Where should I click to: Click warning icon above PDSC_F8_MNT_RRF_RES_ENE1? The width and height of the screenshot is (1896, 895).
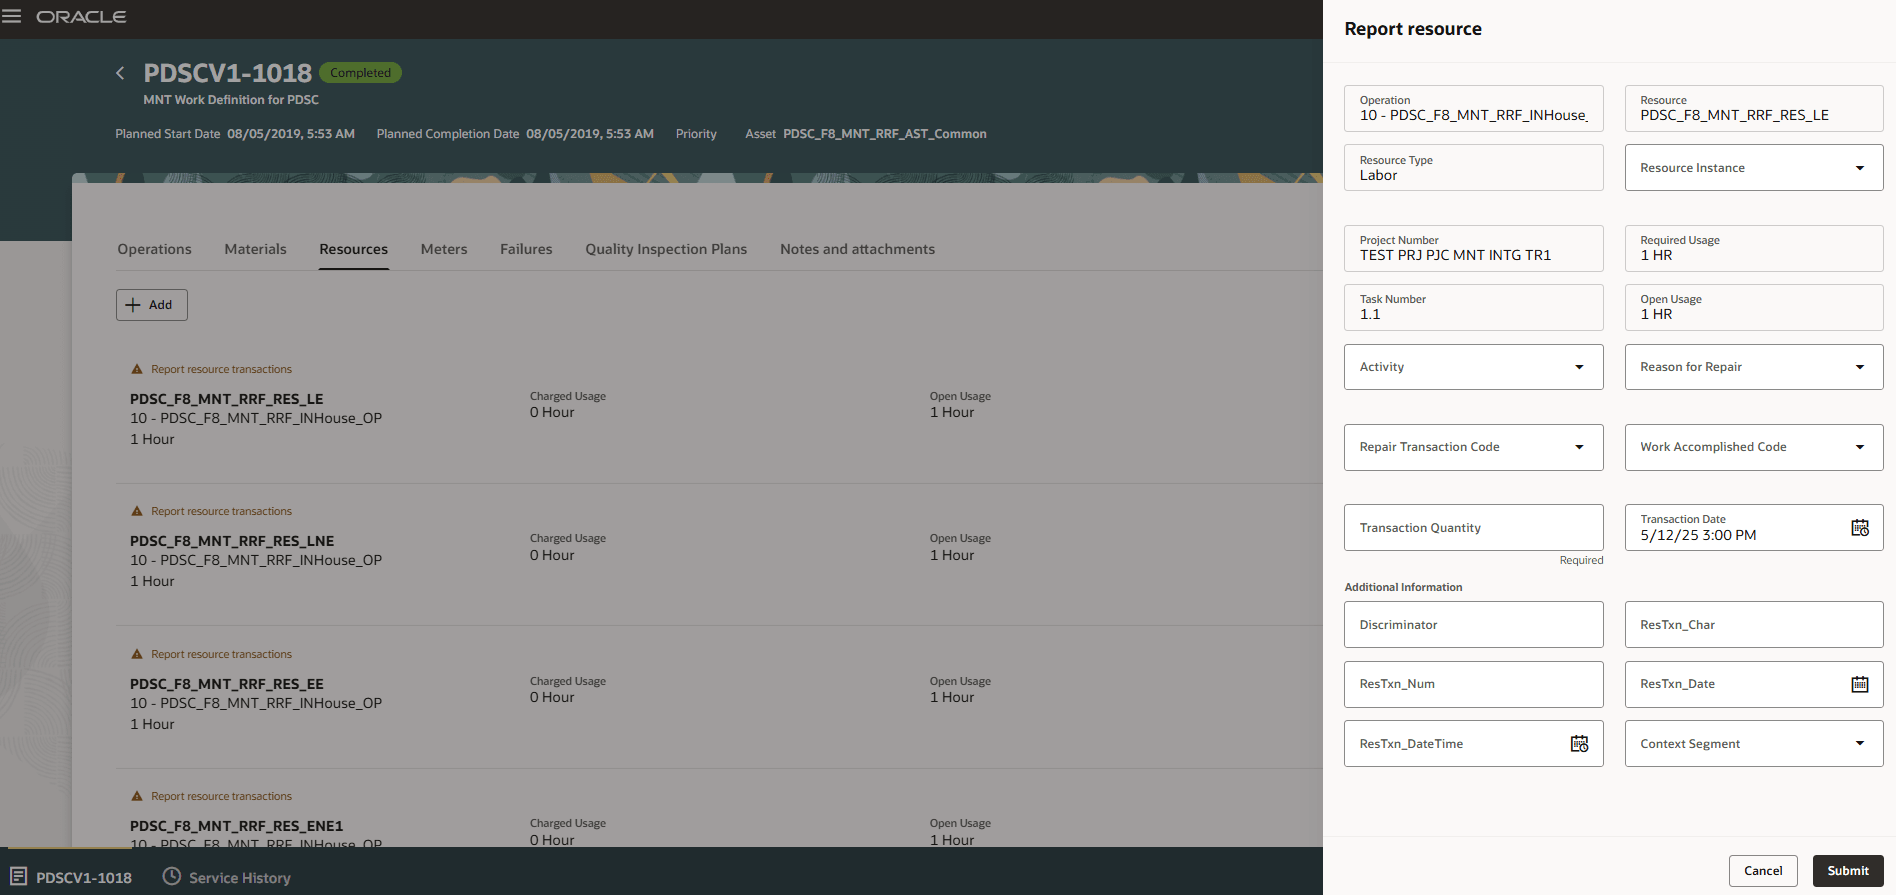click(x=137, y=797)
